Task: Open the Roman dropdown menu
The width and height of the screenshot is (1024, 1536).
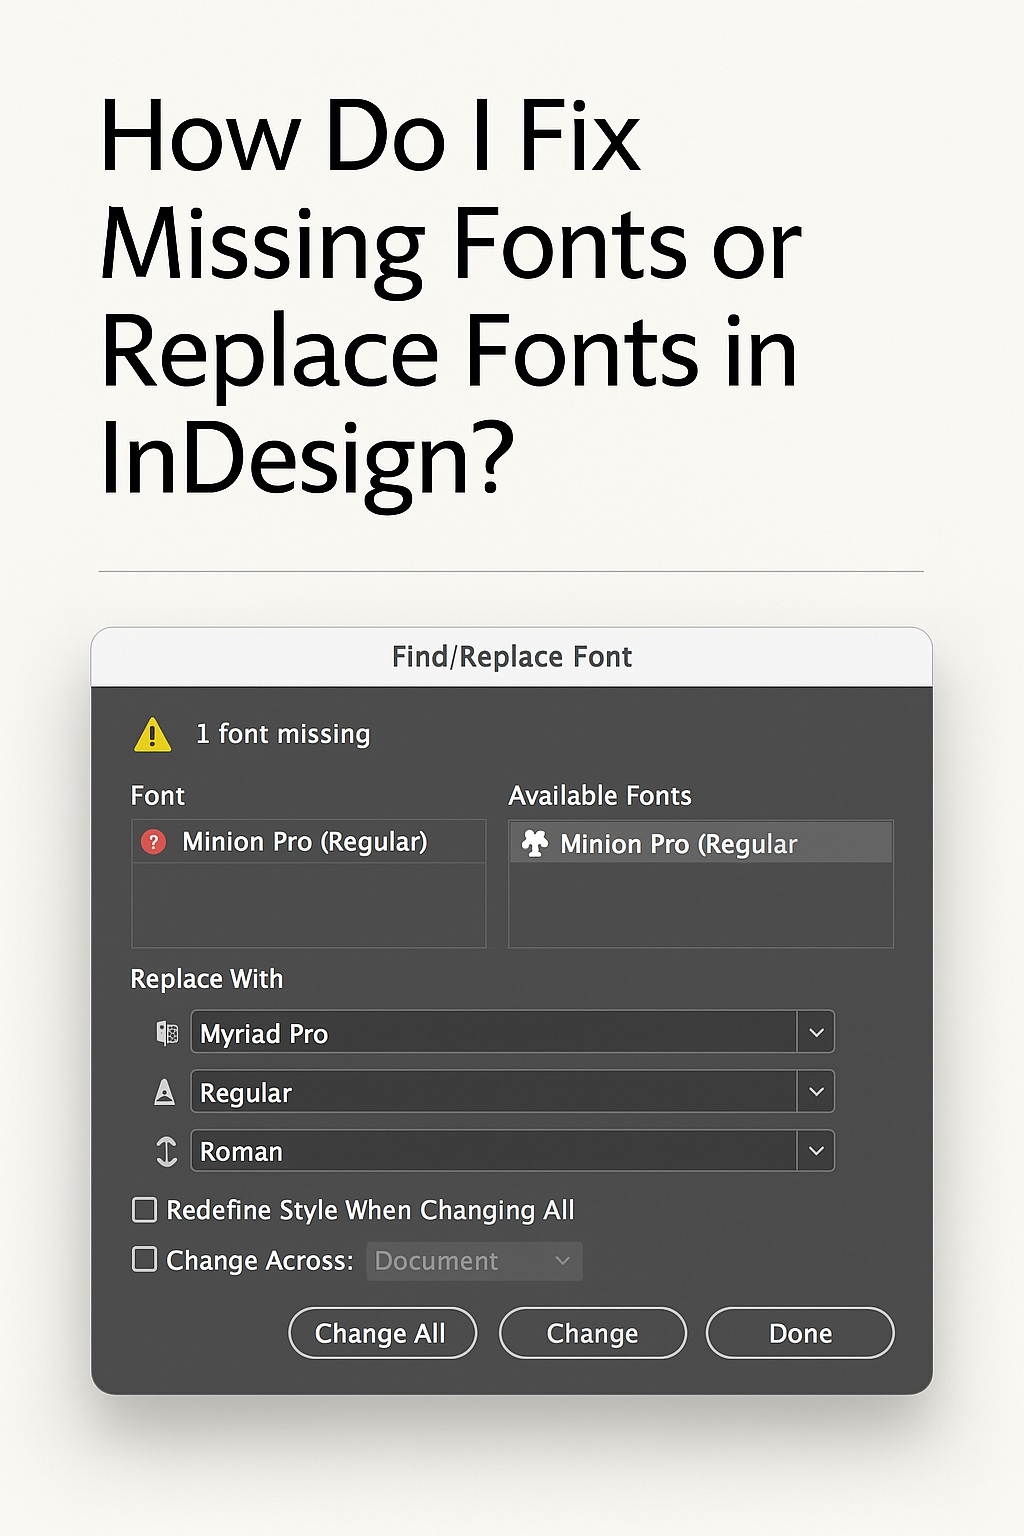Action: point(817,1151)
